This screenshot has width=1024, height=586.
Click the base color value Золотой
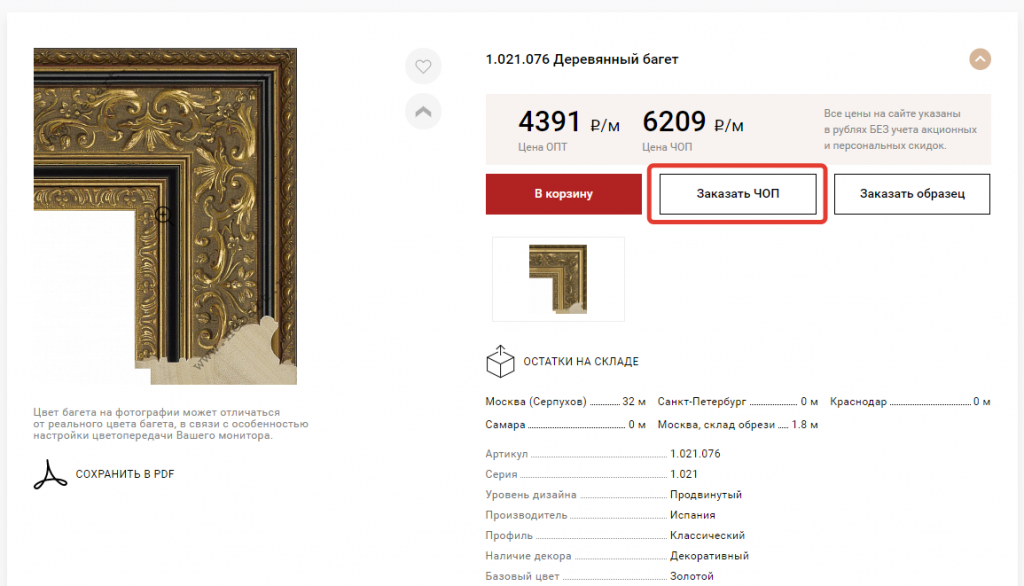[x=692, y=576]
